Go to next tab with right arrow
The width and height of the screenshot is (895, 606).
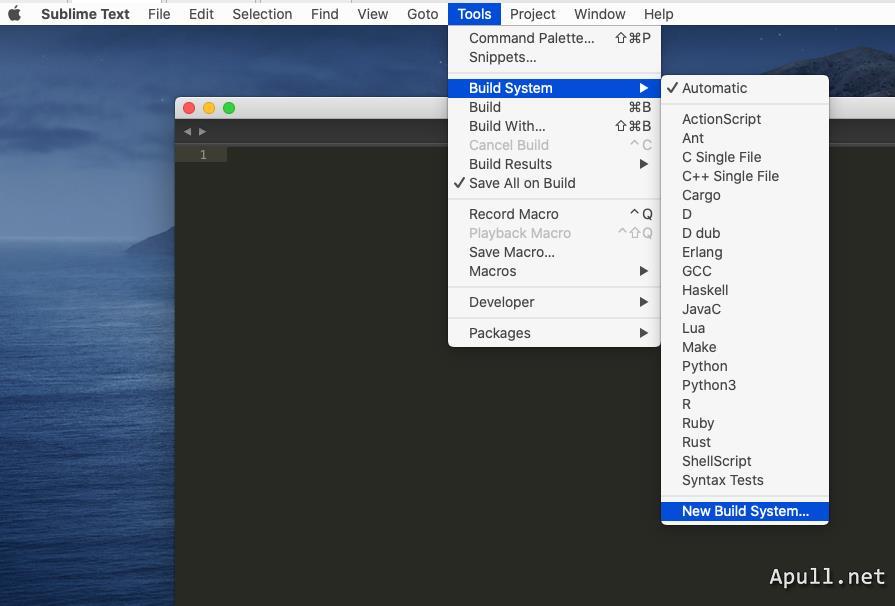[202, 132]
